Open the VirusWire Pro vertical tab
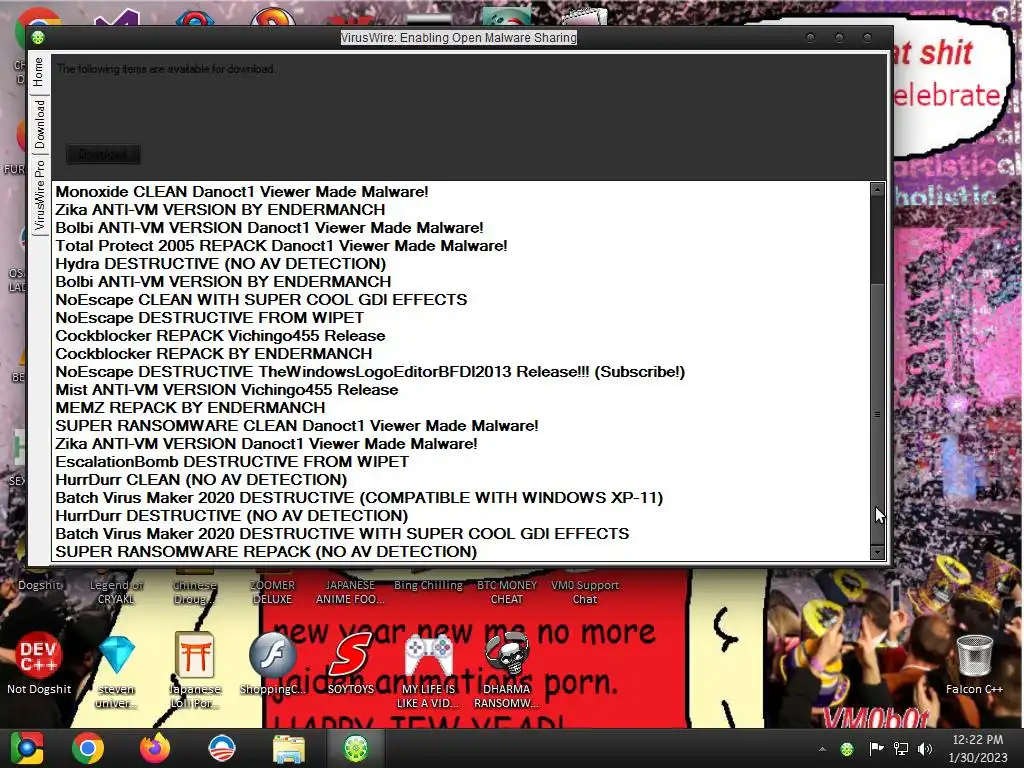The height and width of the screenshot is (768, 1024). click(39, 195)
